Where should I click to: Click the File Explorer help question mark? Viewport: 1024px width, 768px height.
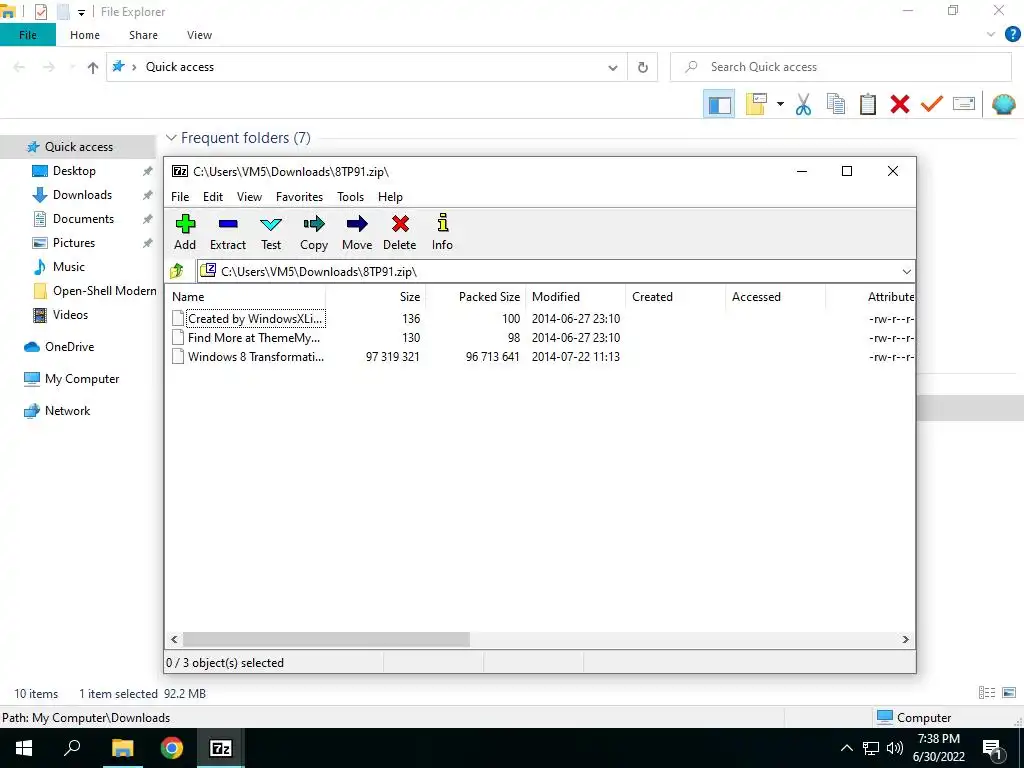(1012, 35)
